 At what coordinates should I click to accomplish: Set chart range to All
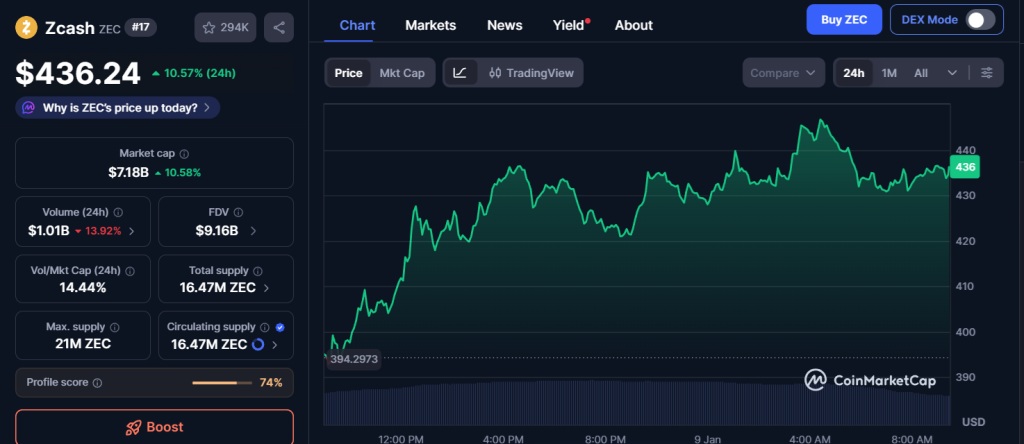click(921, 72)
